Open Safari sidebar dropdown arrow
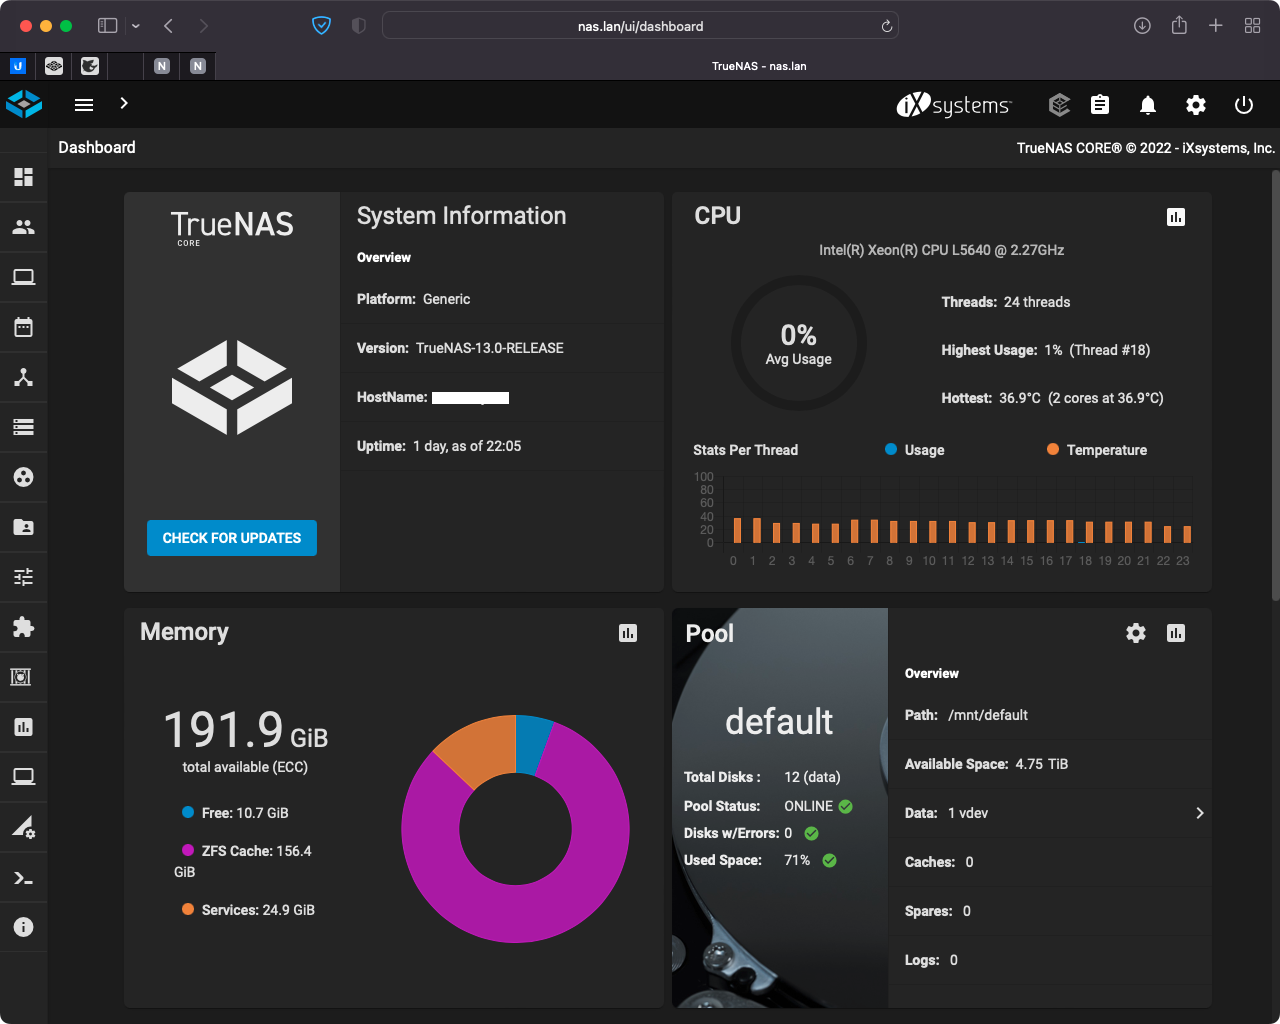This screenshot has height=1024, width=1280. [136, 26]
